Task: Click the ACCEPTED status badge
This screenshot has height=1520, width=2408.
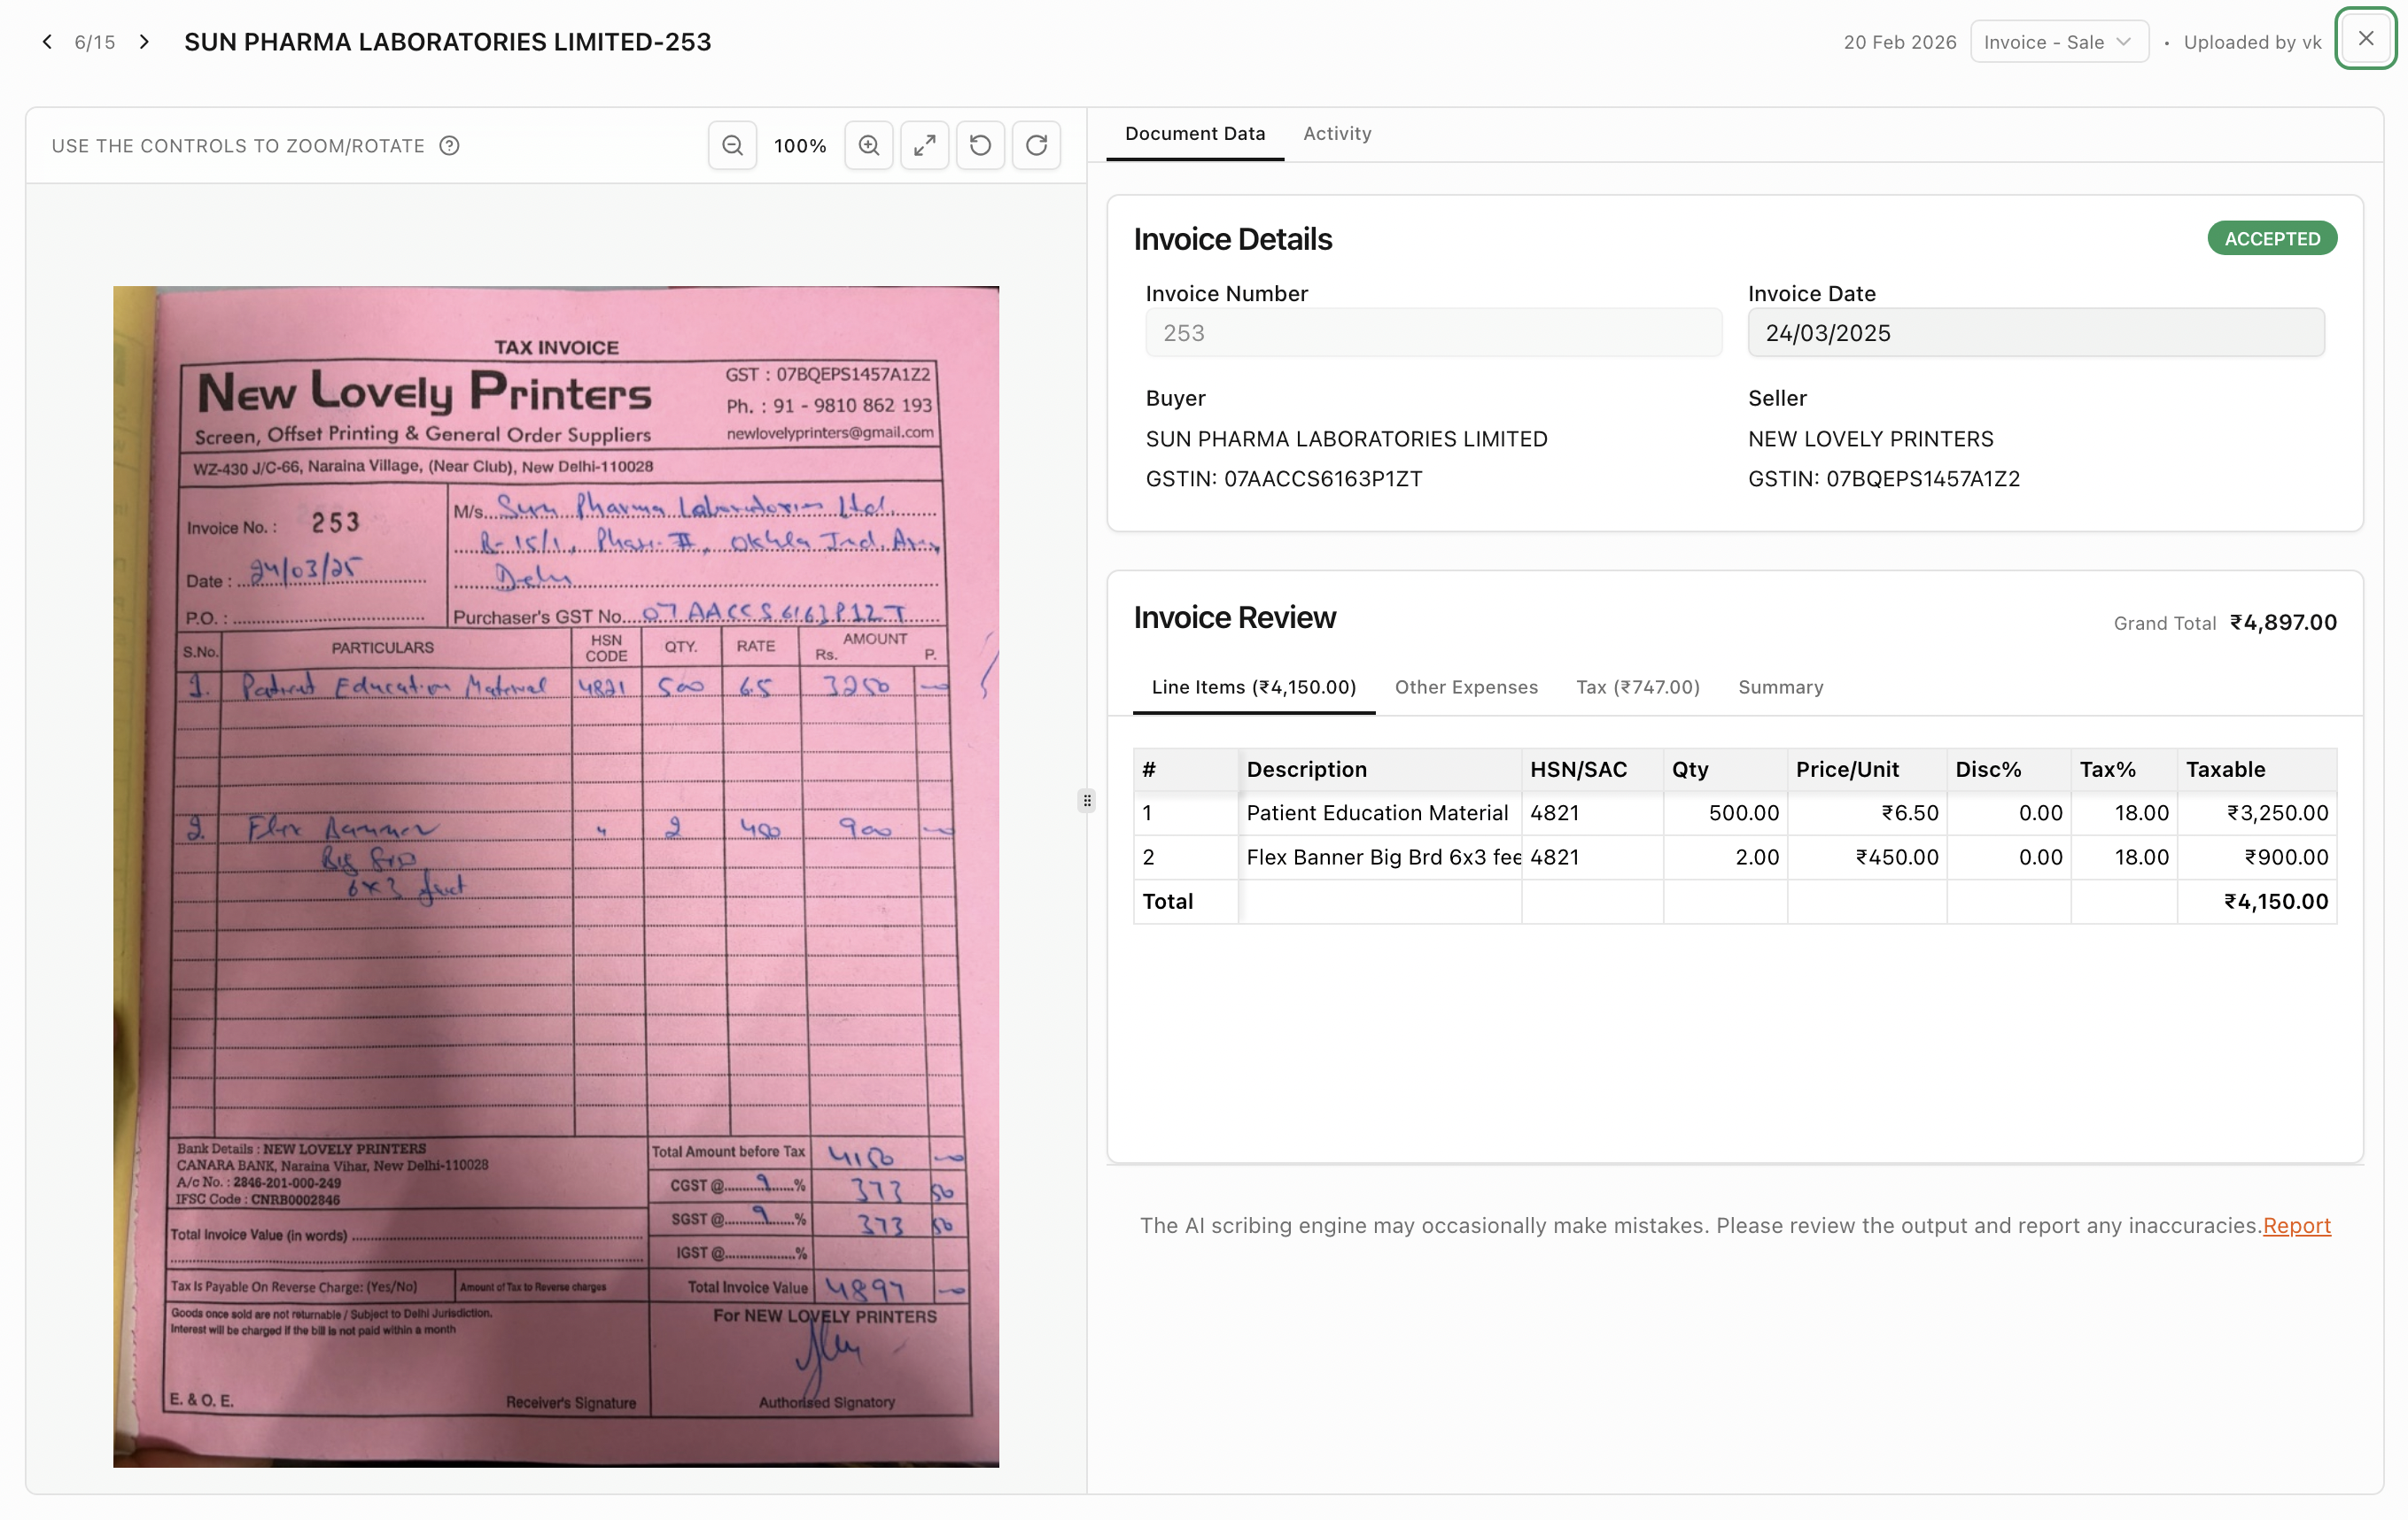Action: (x=2272, y=238)
